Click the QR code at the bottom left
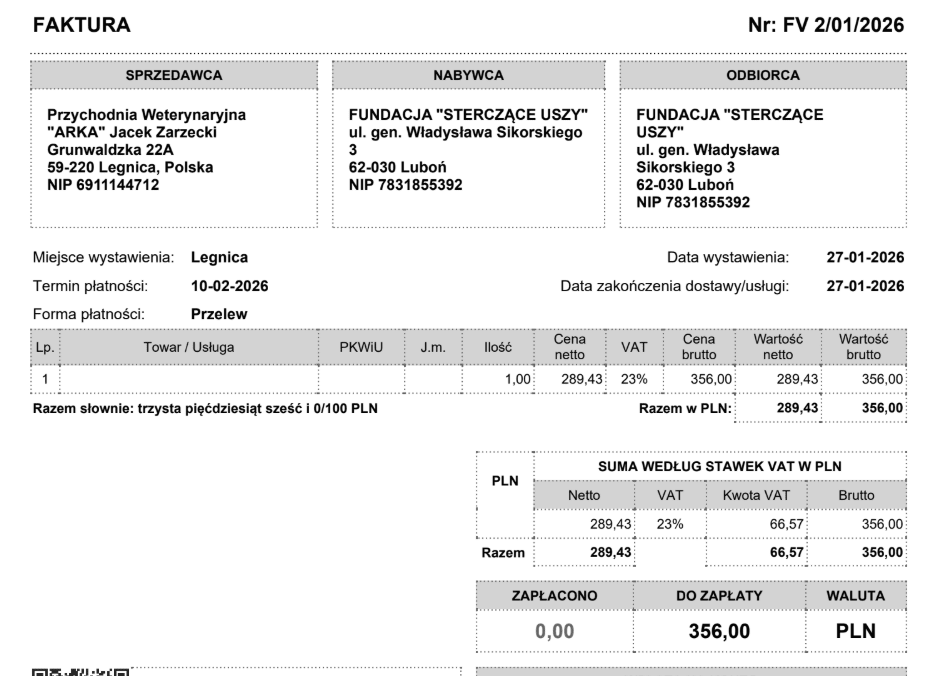The width and height of the screenshot is (951, 676). [x=80, y=672]
